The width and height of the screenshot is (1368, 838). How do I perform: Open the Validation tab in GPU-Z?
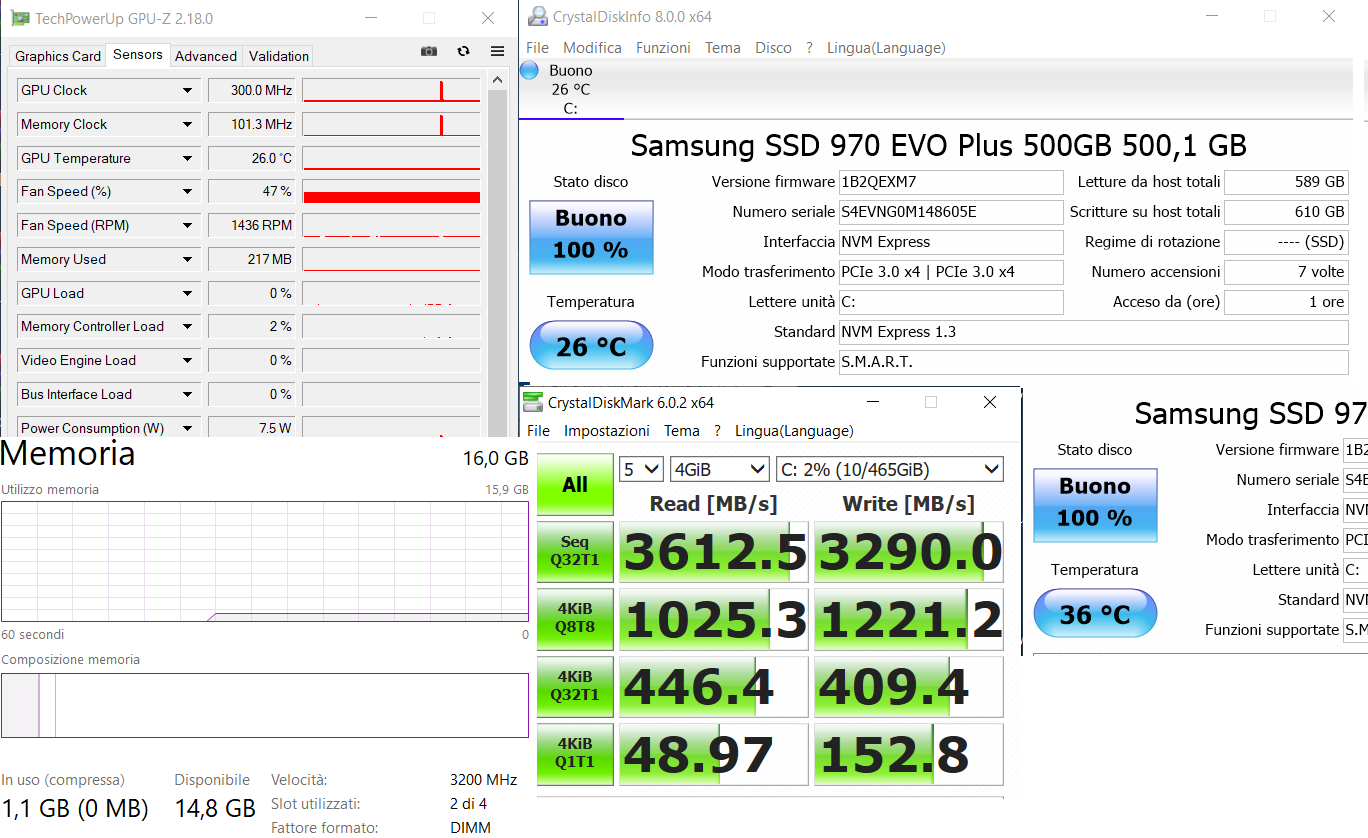(279, 56)
